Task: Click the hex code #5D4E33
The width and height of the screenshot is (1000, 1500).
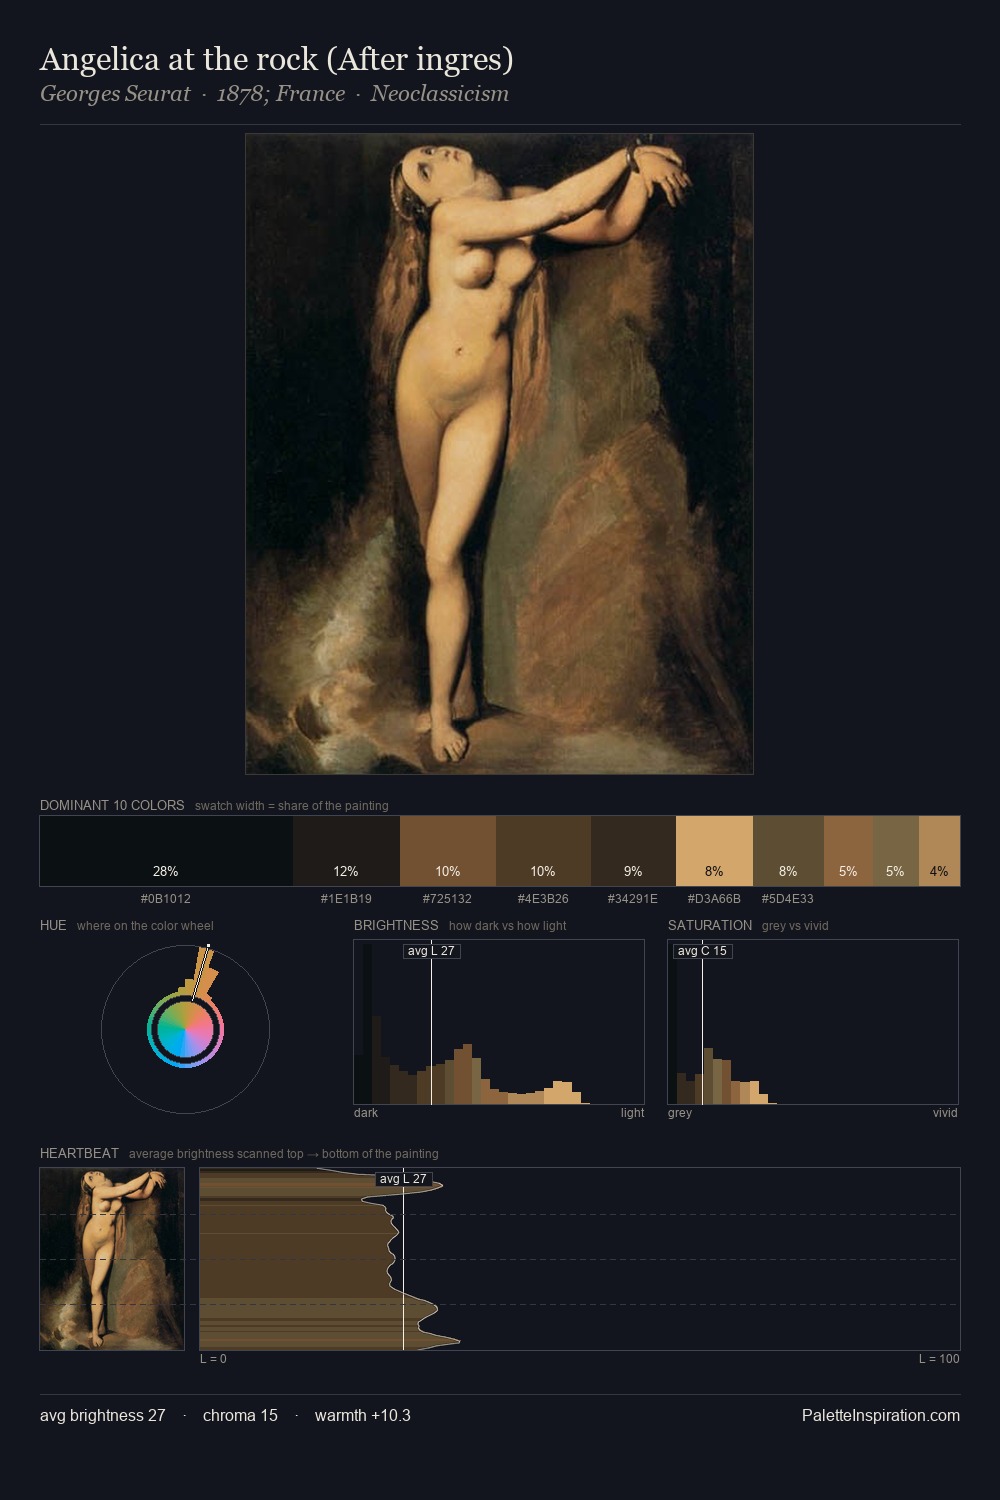Action: [788, 899]
